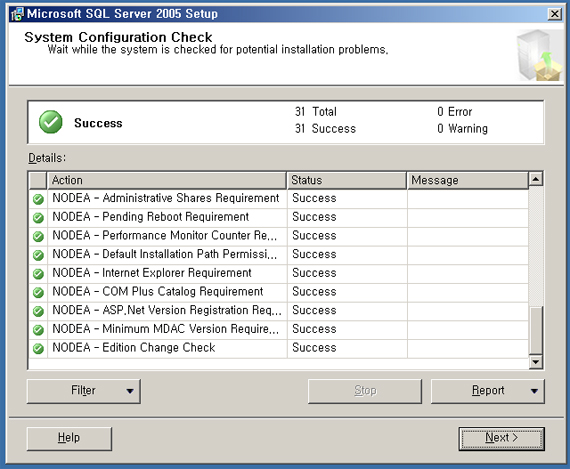This screenshot has height=469, width=570.
Task: Click the Next button
Action: [x=501, y=438]
